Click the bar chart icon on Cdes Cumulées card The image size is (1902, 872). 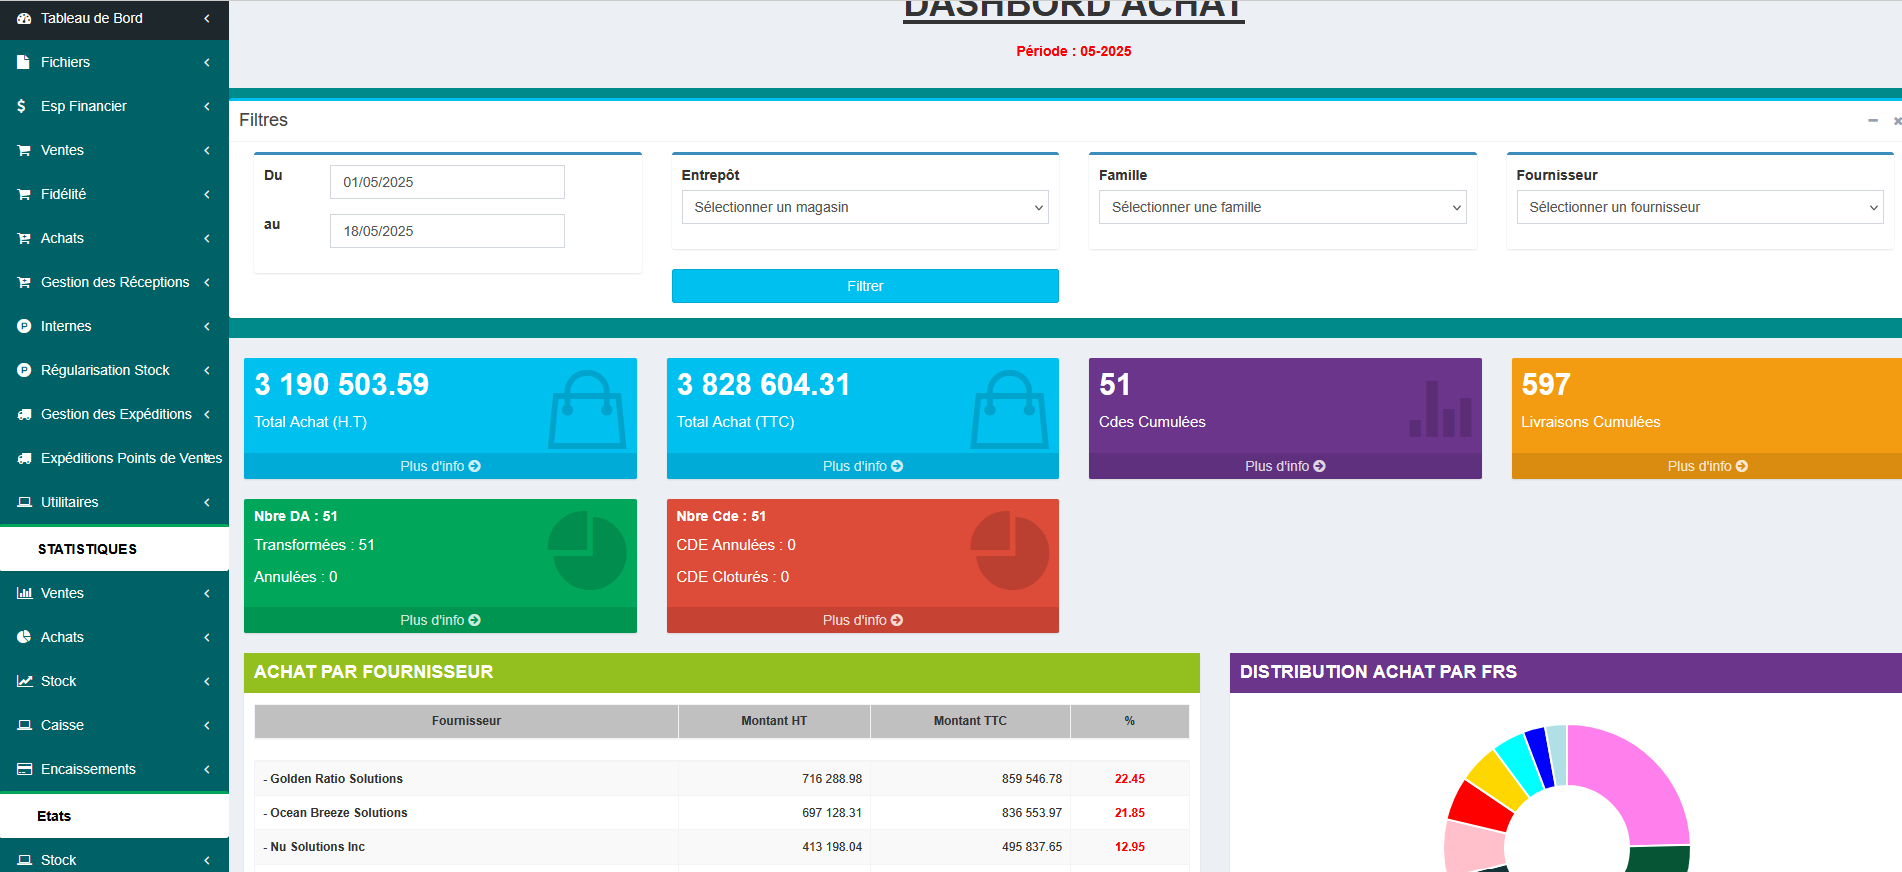coord(1440,410)
